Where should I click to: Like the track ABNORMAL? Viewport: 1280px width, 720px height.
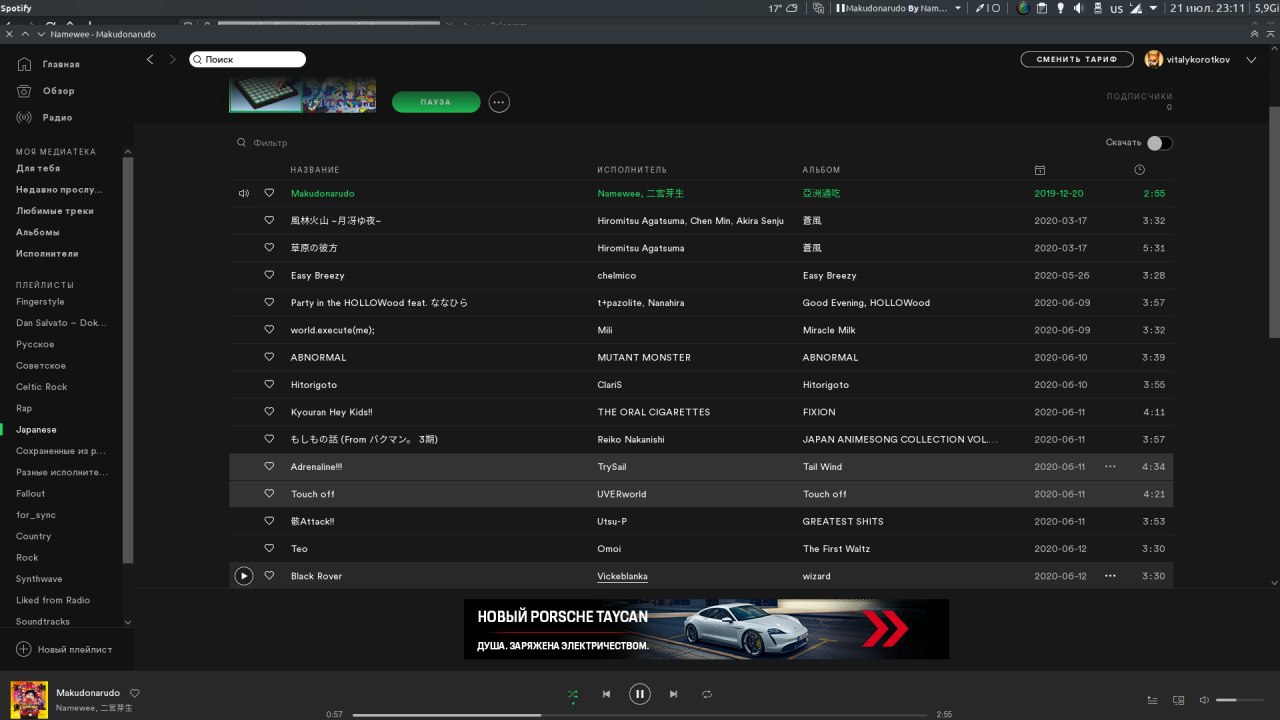pos(269,357)
